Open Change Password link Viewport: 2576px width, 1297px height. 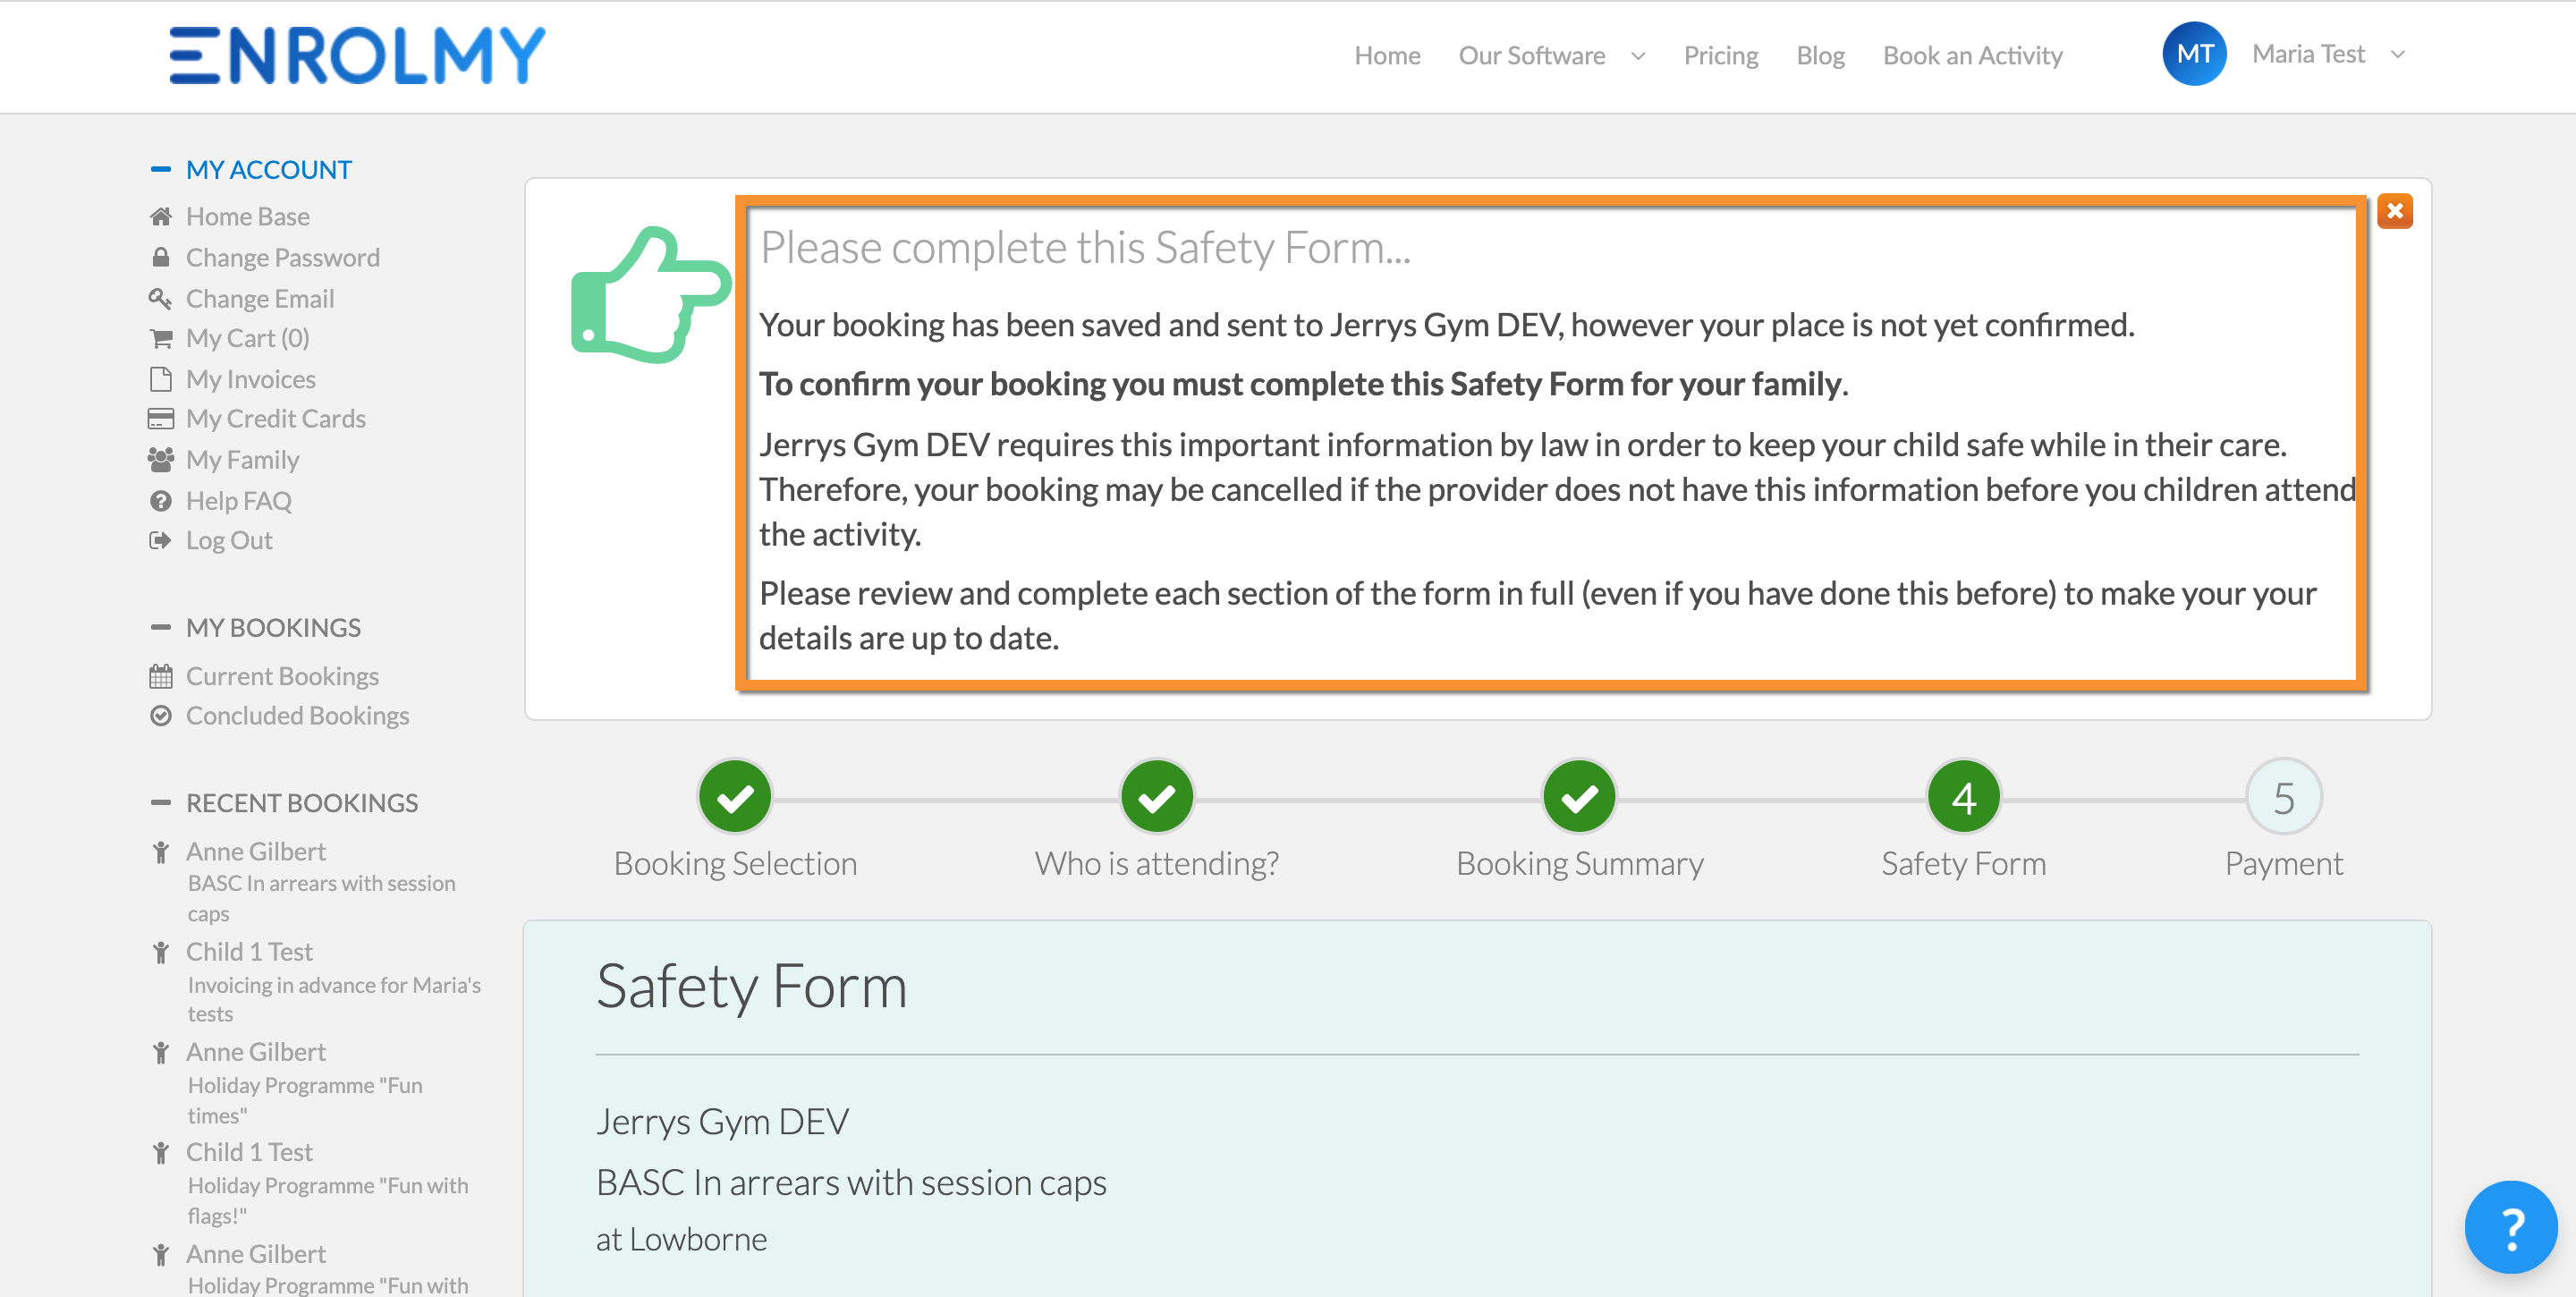click(282, 257)
